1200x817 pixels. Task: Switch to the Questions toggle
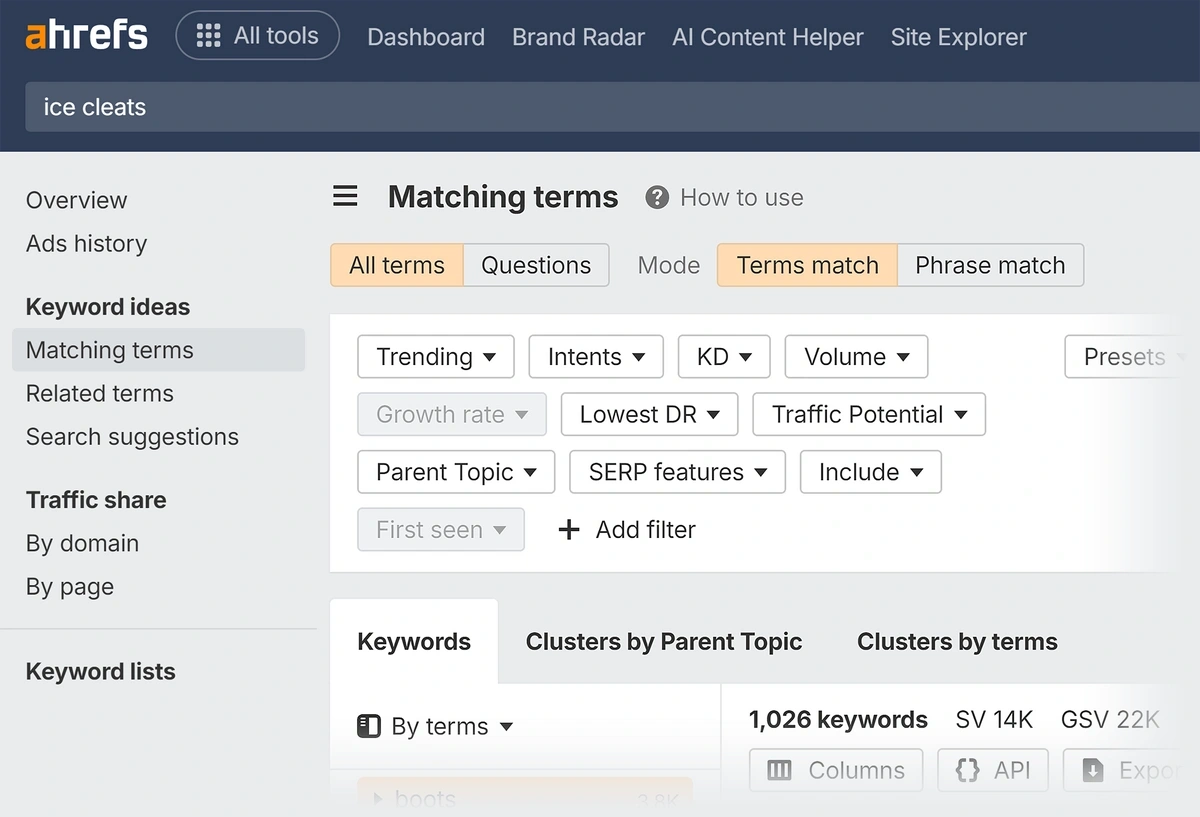tap(536, 265)
